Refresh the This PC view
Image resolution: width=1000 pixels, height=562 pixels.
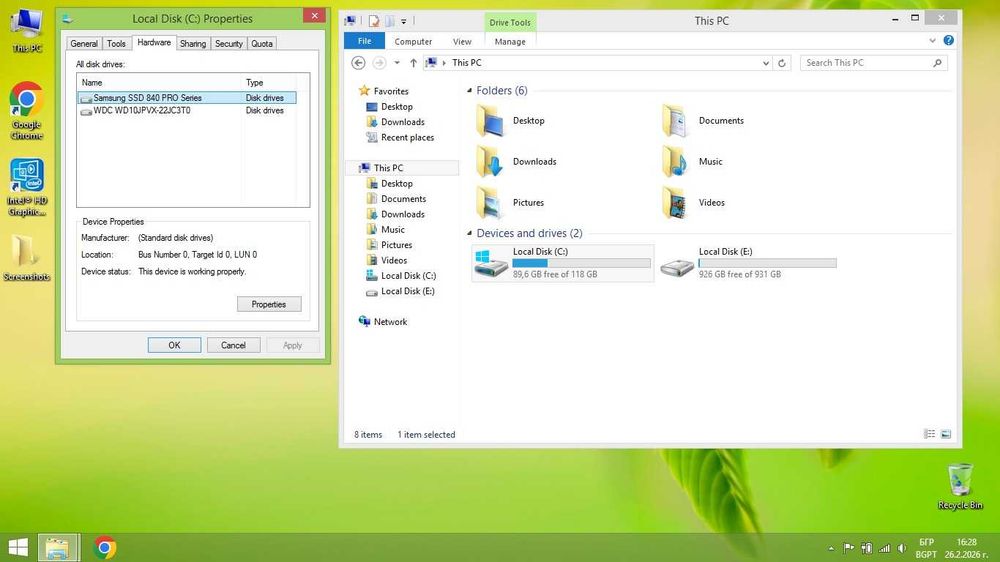click(x=782, y=63)
